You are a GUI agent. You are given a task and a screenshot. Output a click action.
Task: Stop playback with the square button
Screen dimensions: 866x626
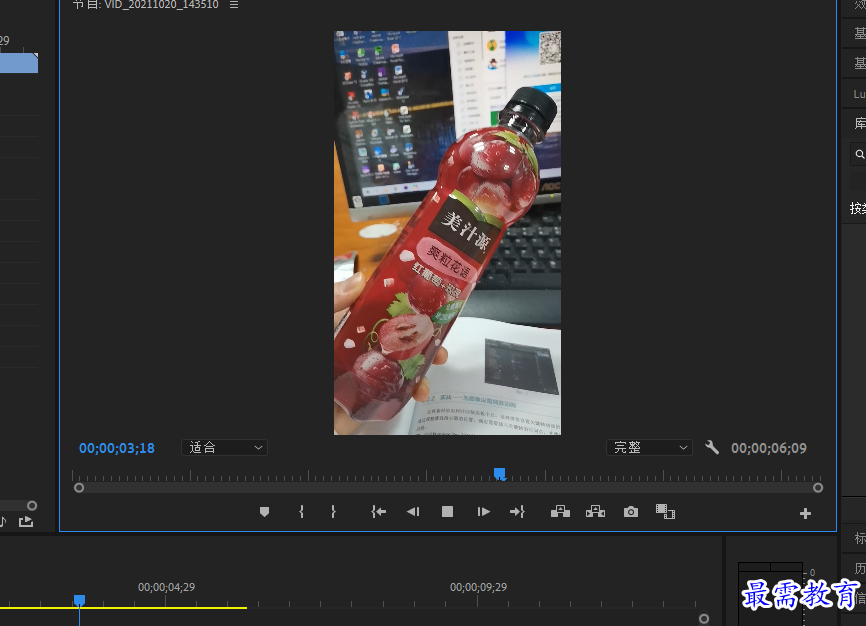447,512
